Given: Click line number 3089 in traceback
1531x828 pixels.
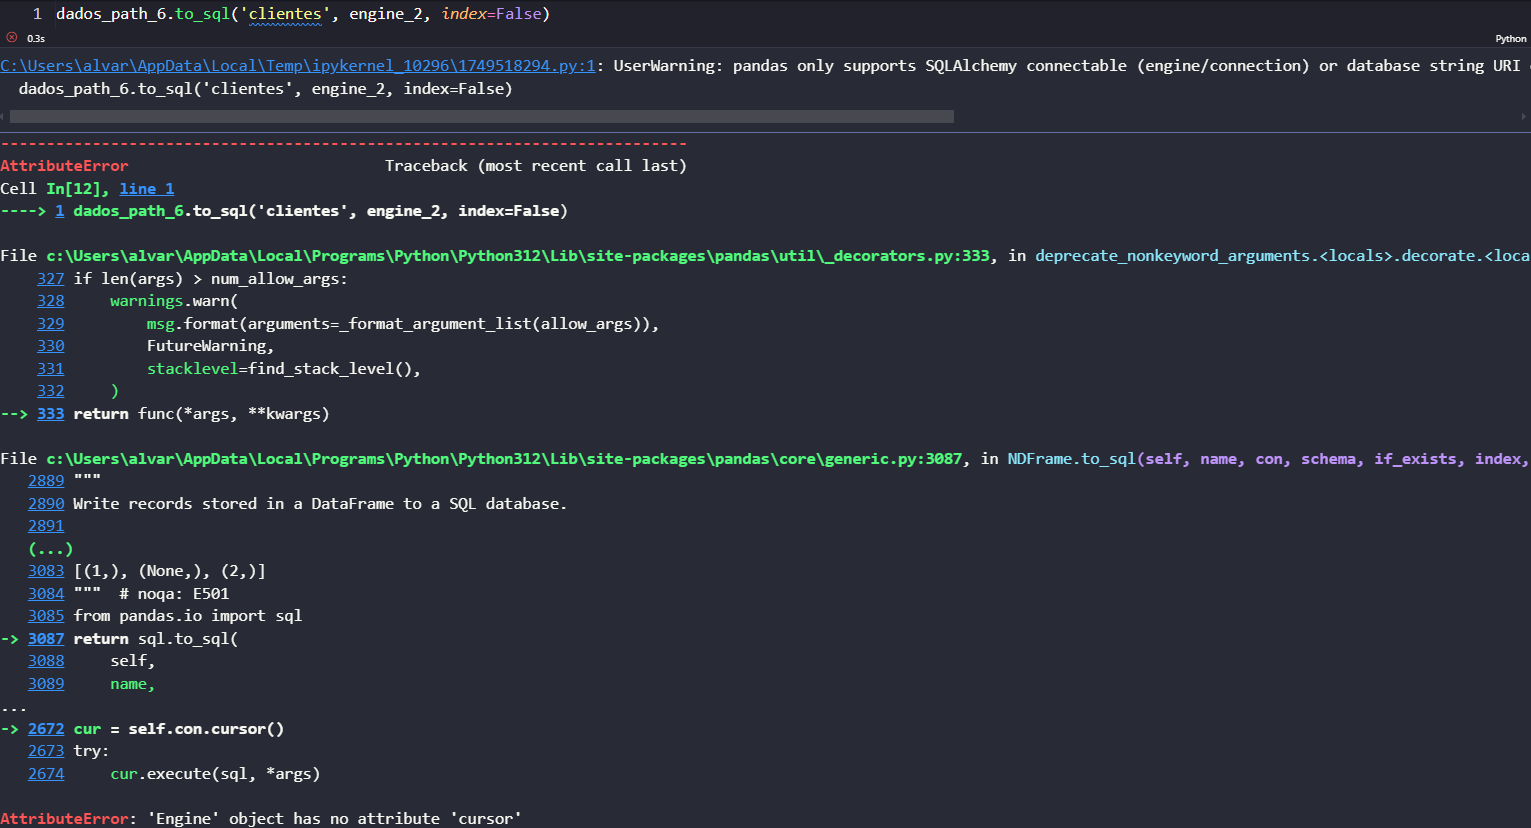Looking at the screenshot, I should (x=46, y=684).
